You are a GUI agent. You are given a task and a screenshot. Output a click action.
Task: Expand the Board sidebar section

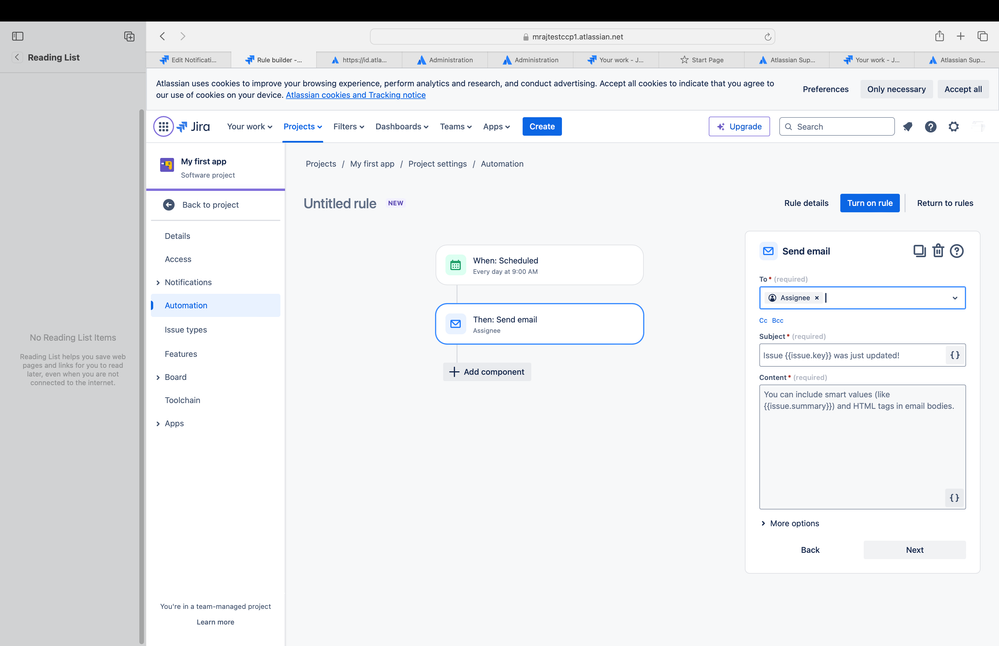tap(158, 378)
